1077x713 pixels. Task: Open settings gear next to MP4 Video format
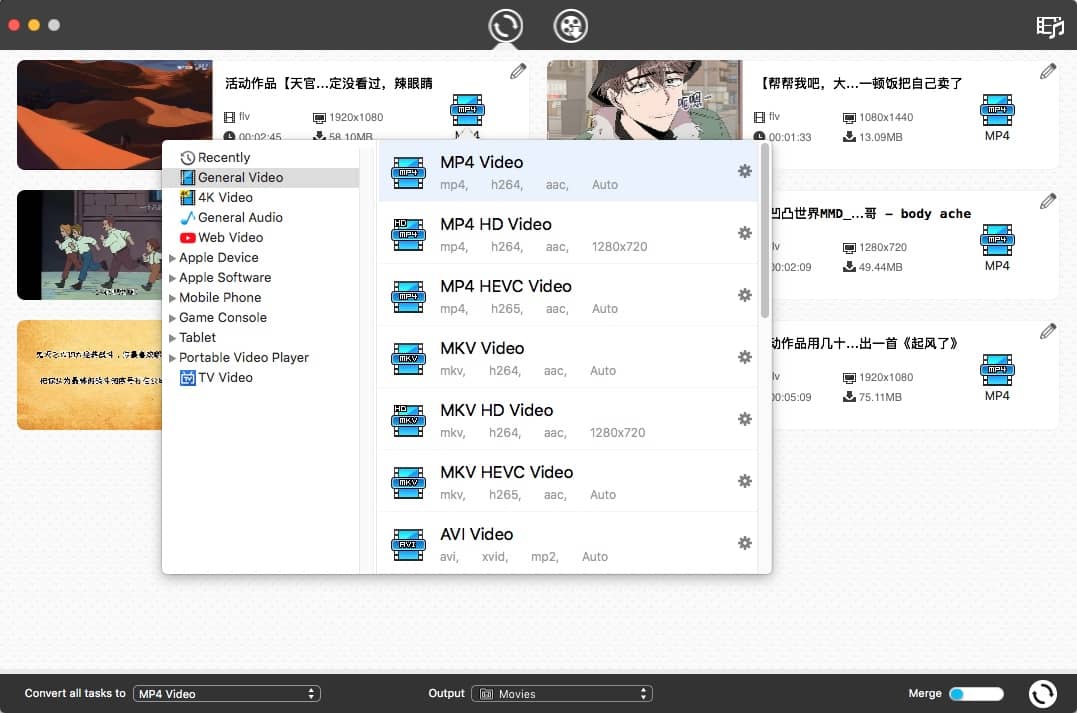tap(745, 171)
